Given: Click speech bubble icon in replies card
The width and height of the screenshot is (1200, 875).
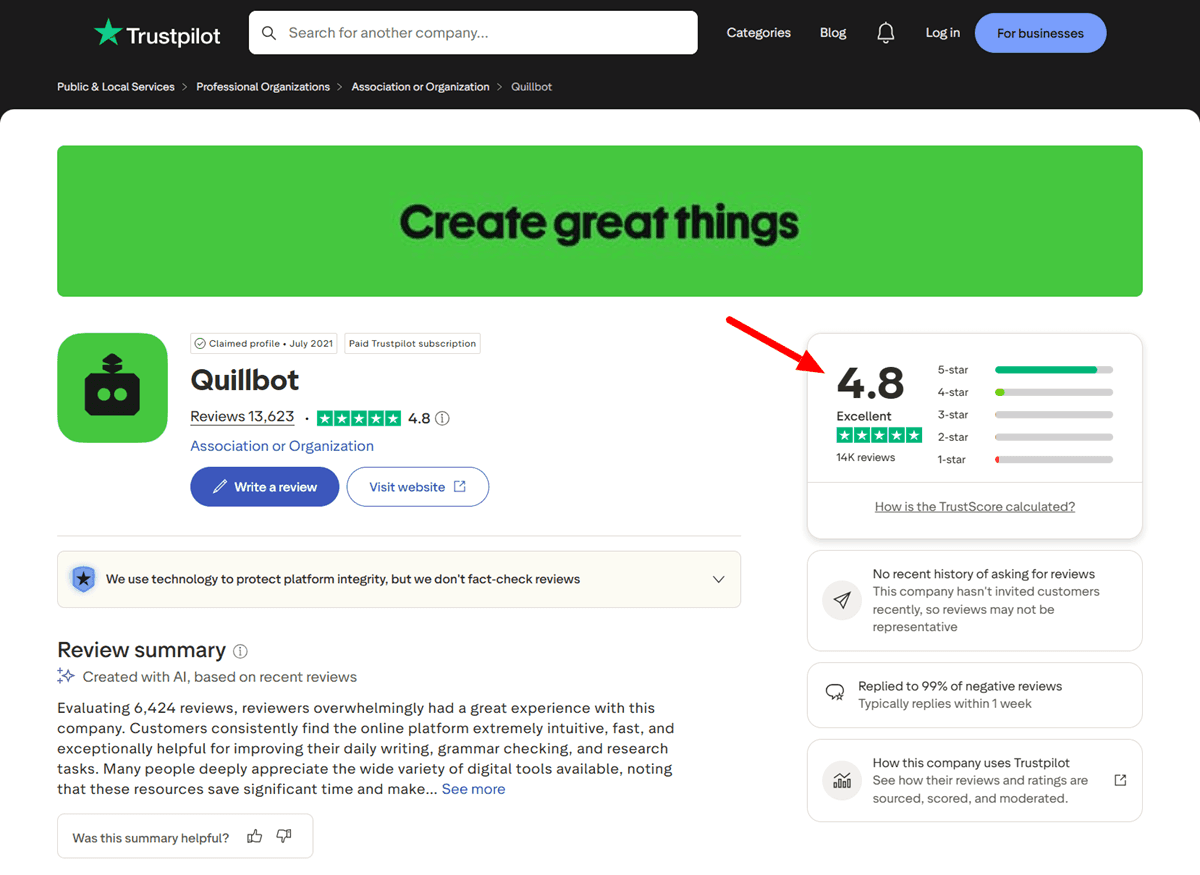Looking at the screenshot, I should coord(834,692).
